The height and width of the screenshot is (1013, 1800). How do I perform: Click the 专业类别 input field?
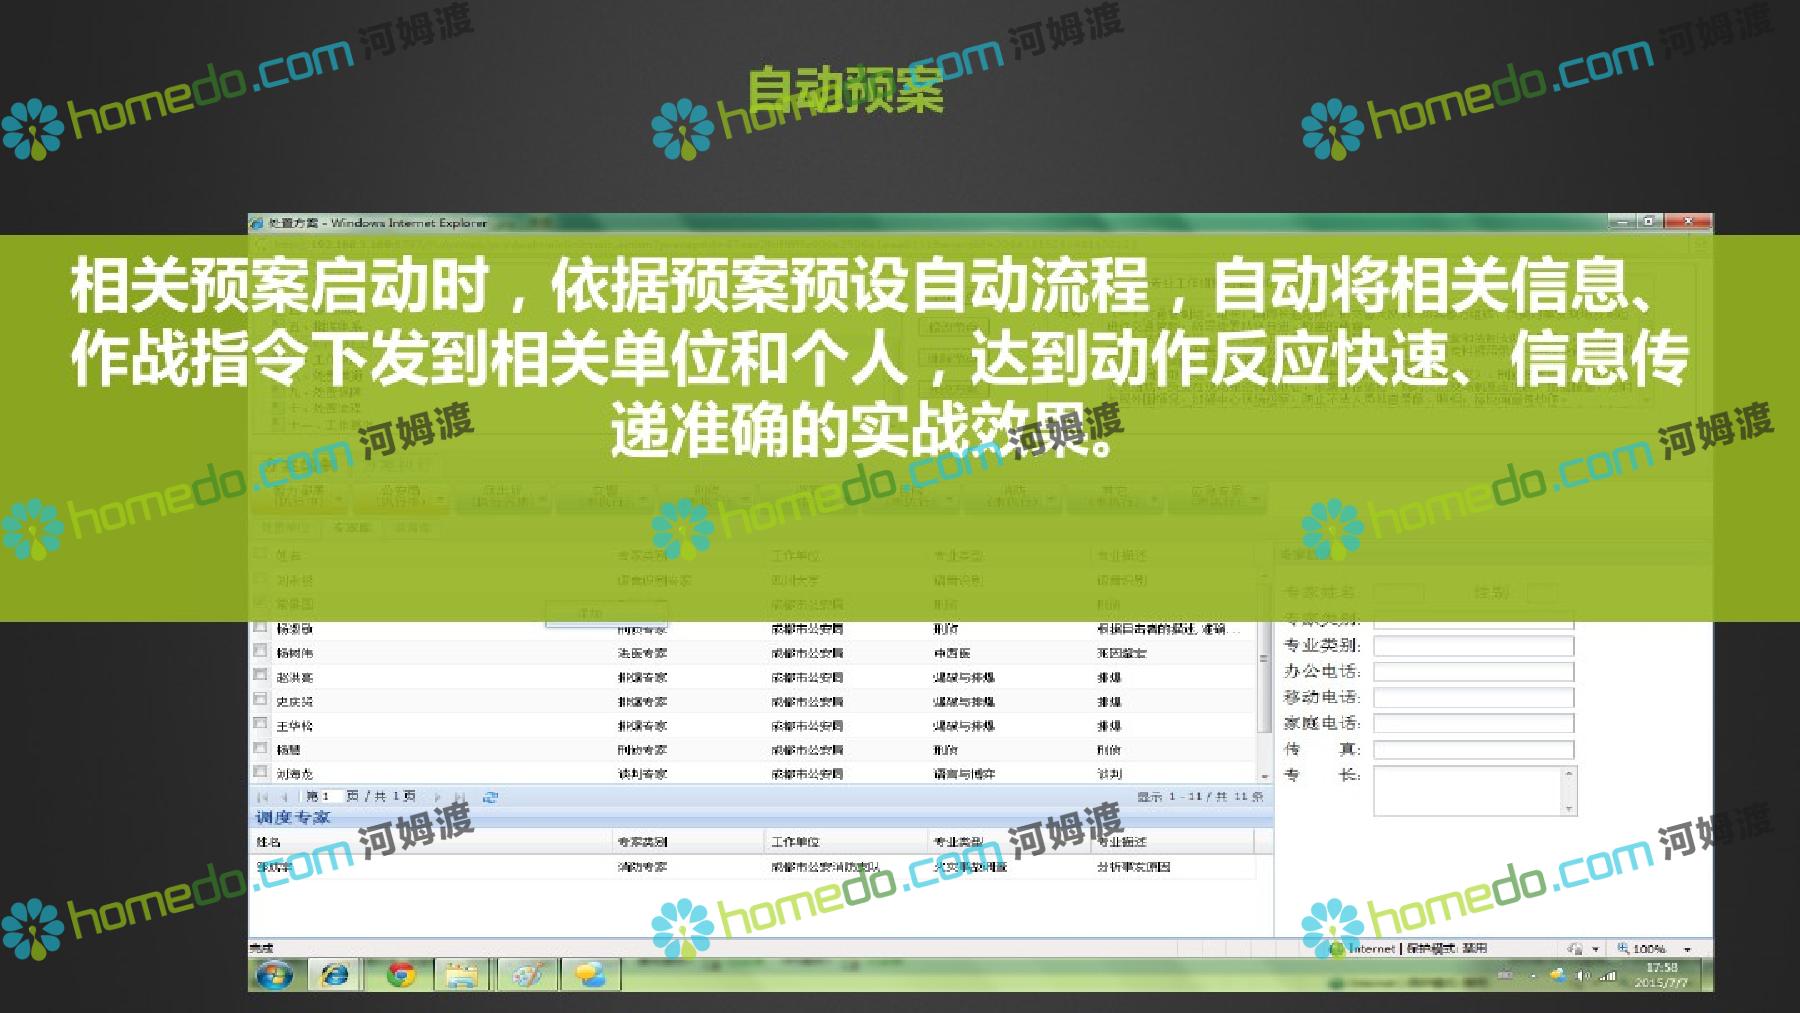coord(1473,646)
